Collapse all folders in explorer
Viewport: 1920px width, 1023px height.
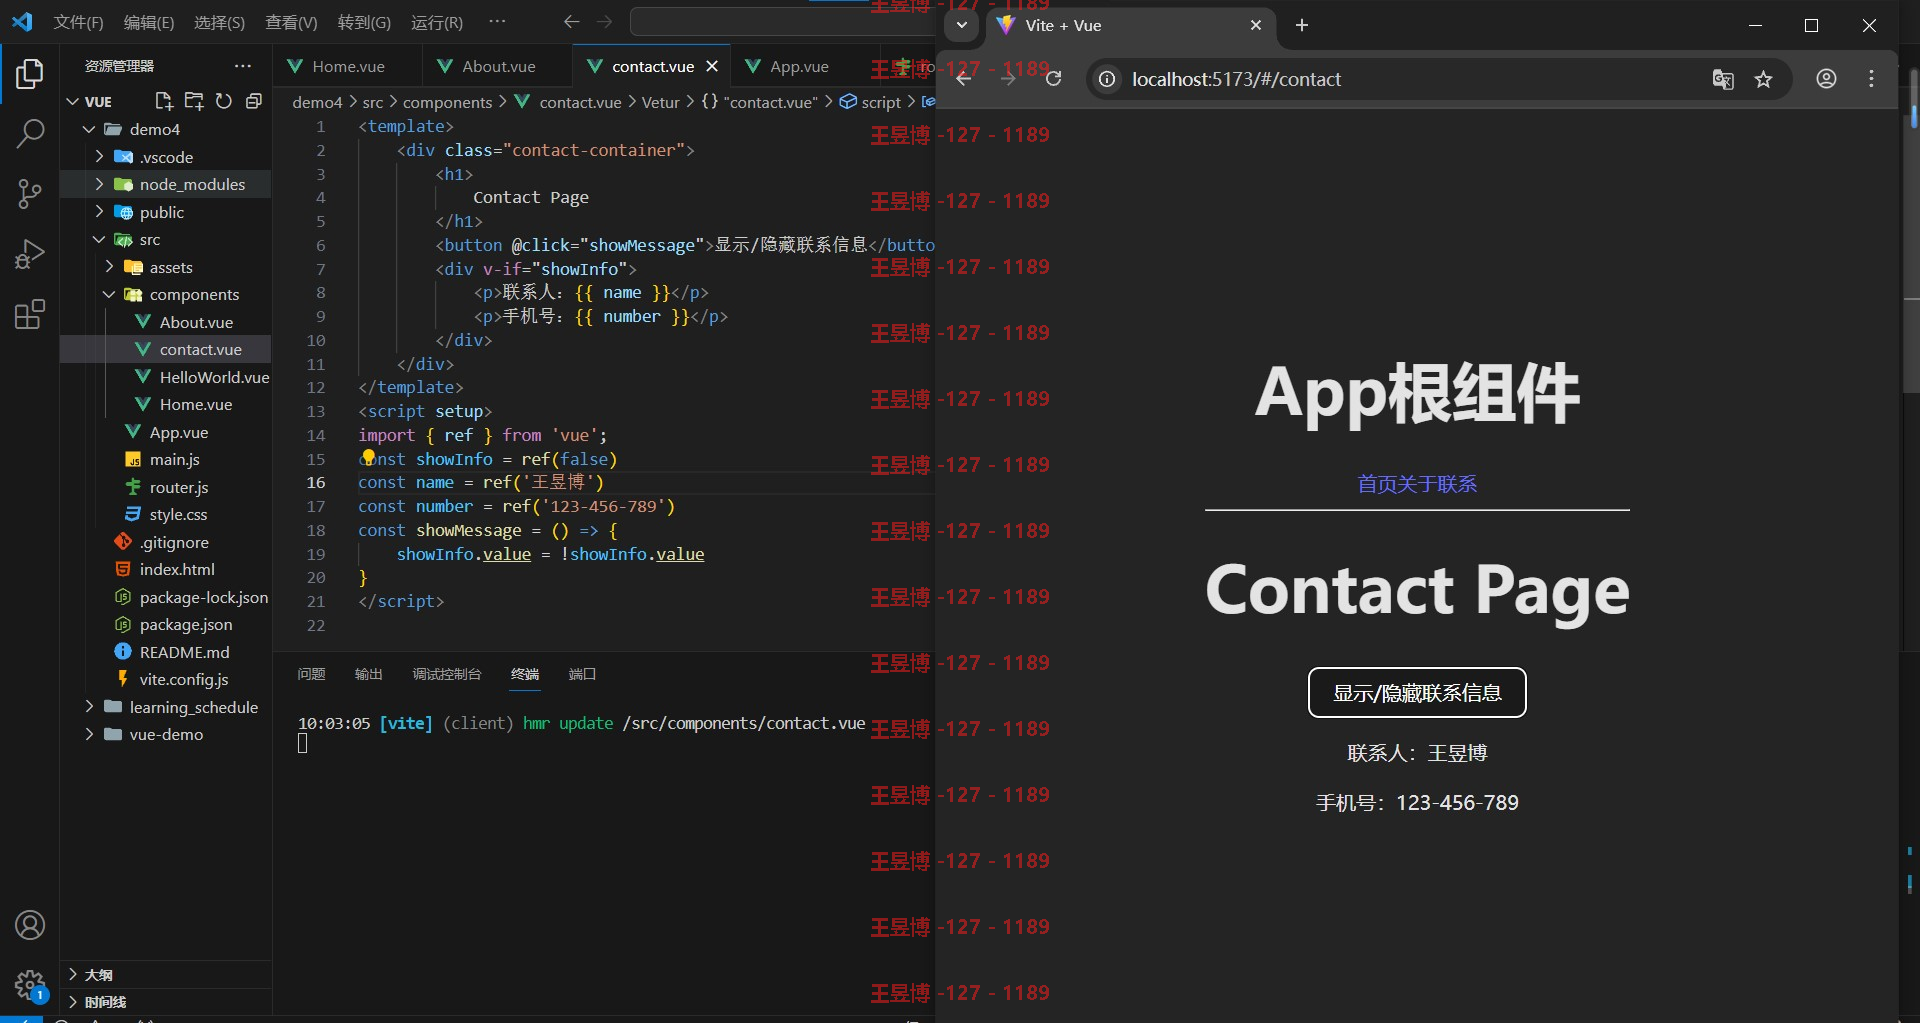coord(254,101)
